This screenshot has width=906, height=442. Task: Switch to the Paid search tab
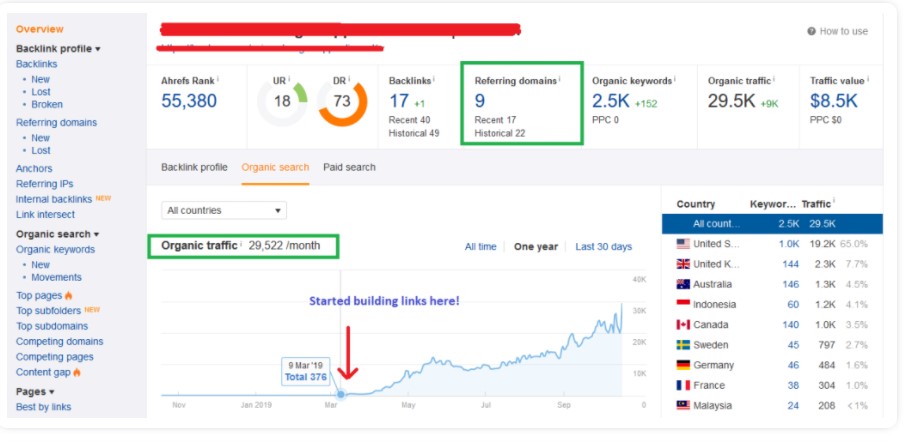pyautogui.click(x=349, y=167)
